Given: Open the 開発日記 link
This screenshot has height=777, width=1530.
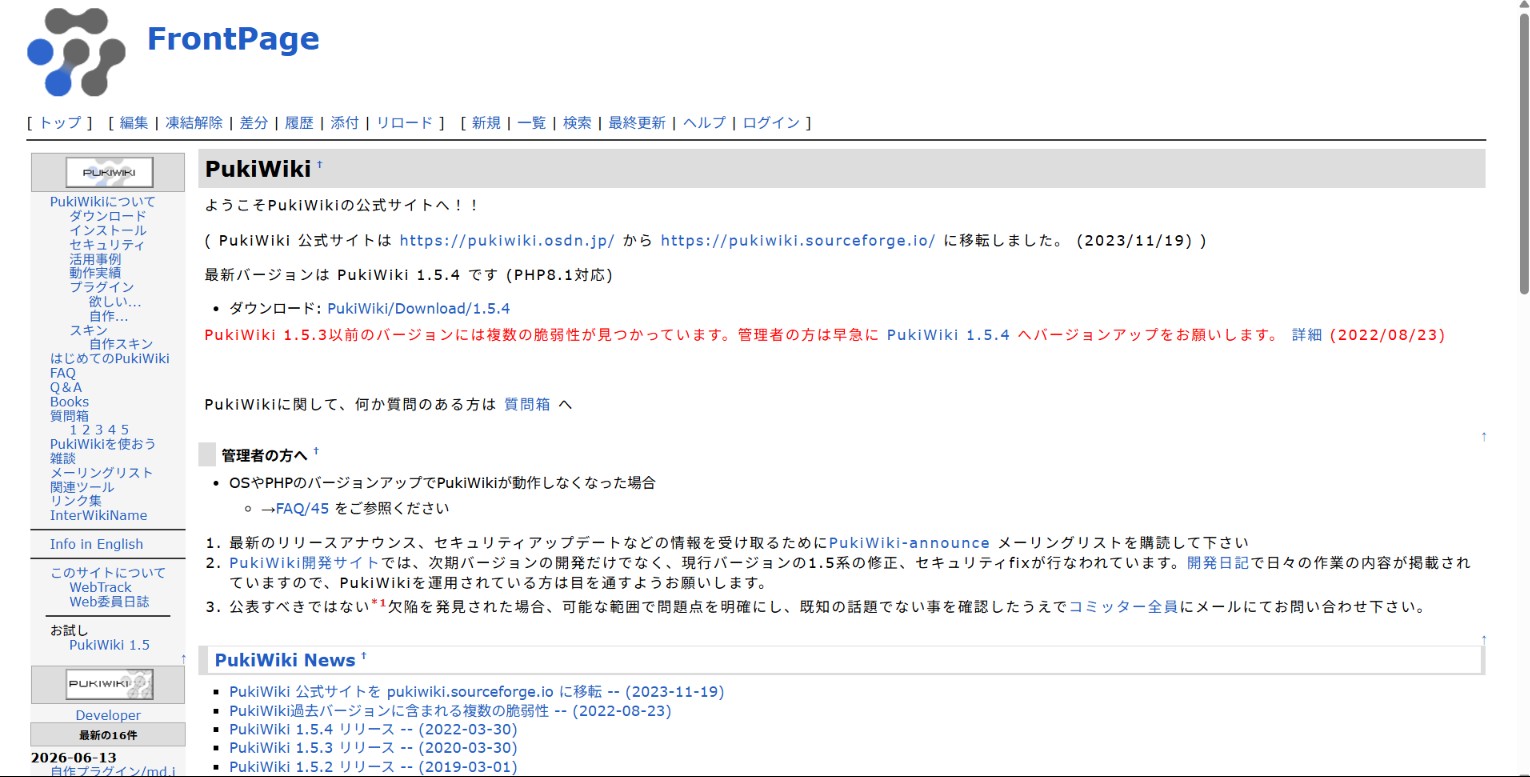Looking at the screenshot, I should pos(1218,563).
